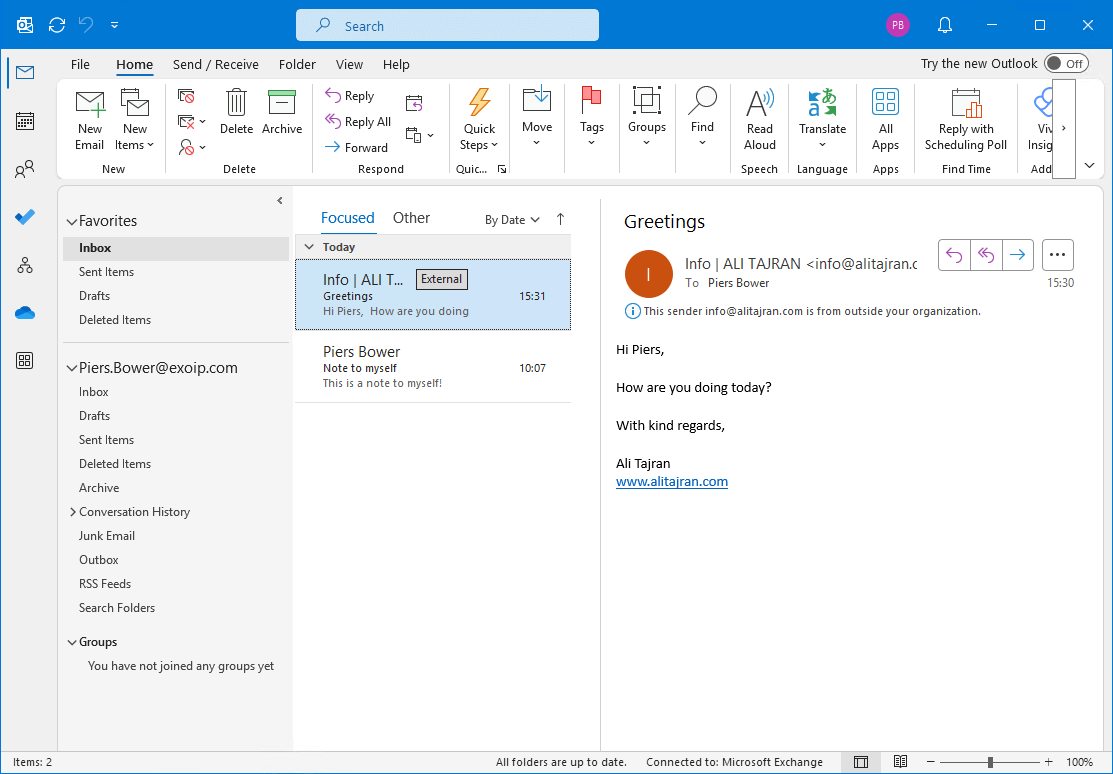Open the People contacts icon
The height and width of the screenshot is (774, 1113).
25,170
